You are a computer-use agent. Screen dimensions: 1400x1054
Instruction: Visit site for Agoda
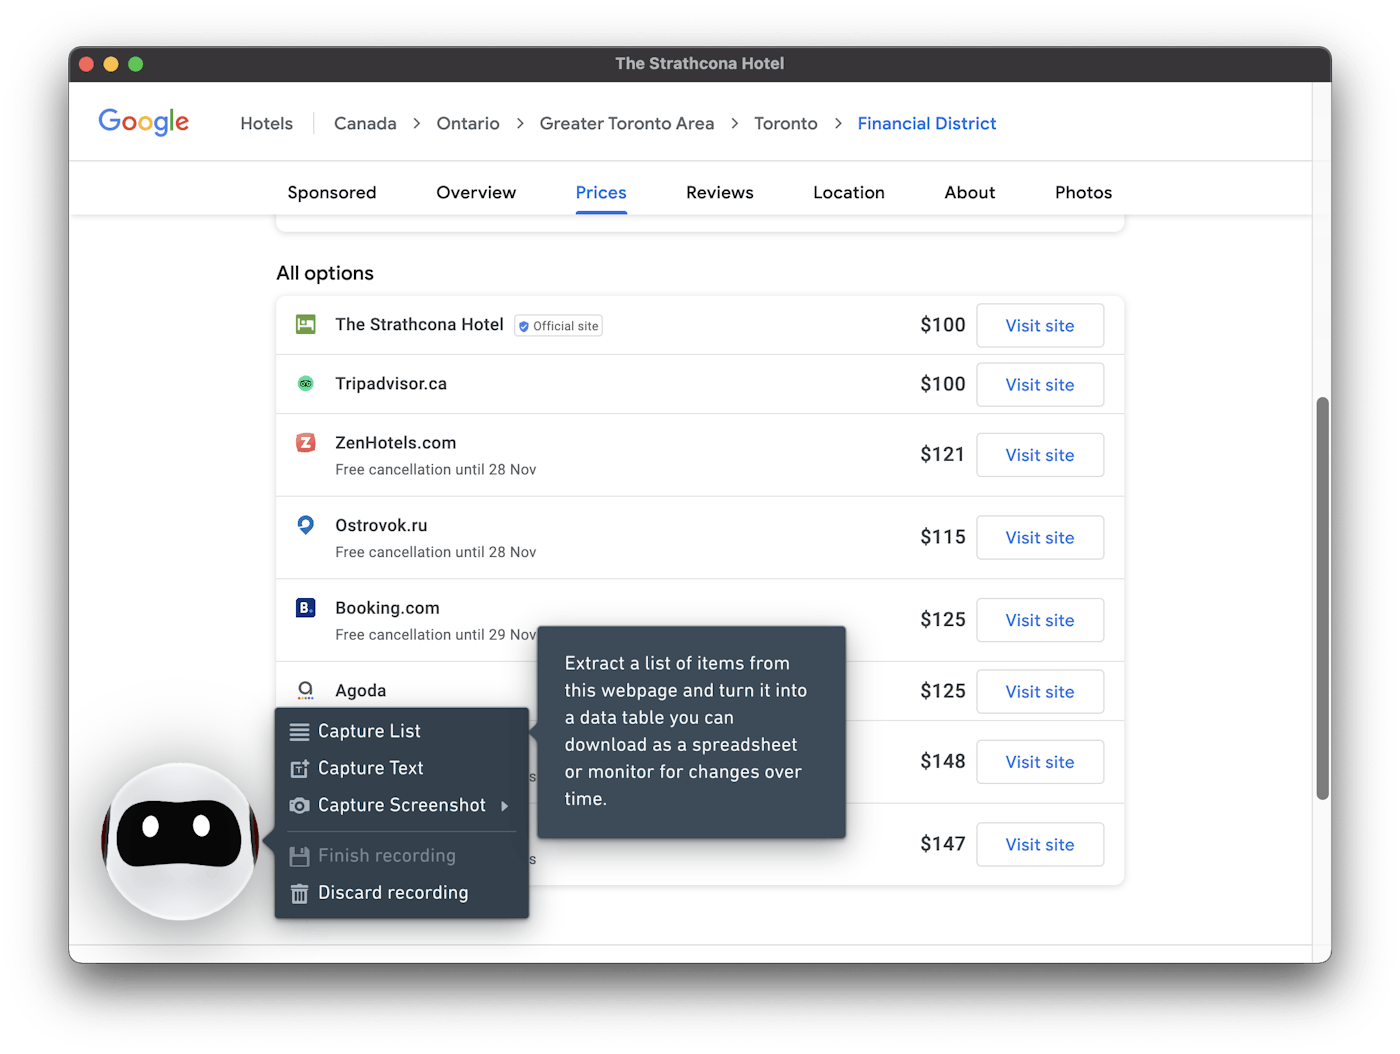coord(1040,692)
